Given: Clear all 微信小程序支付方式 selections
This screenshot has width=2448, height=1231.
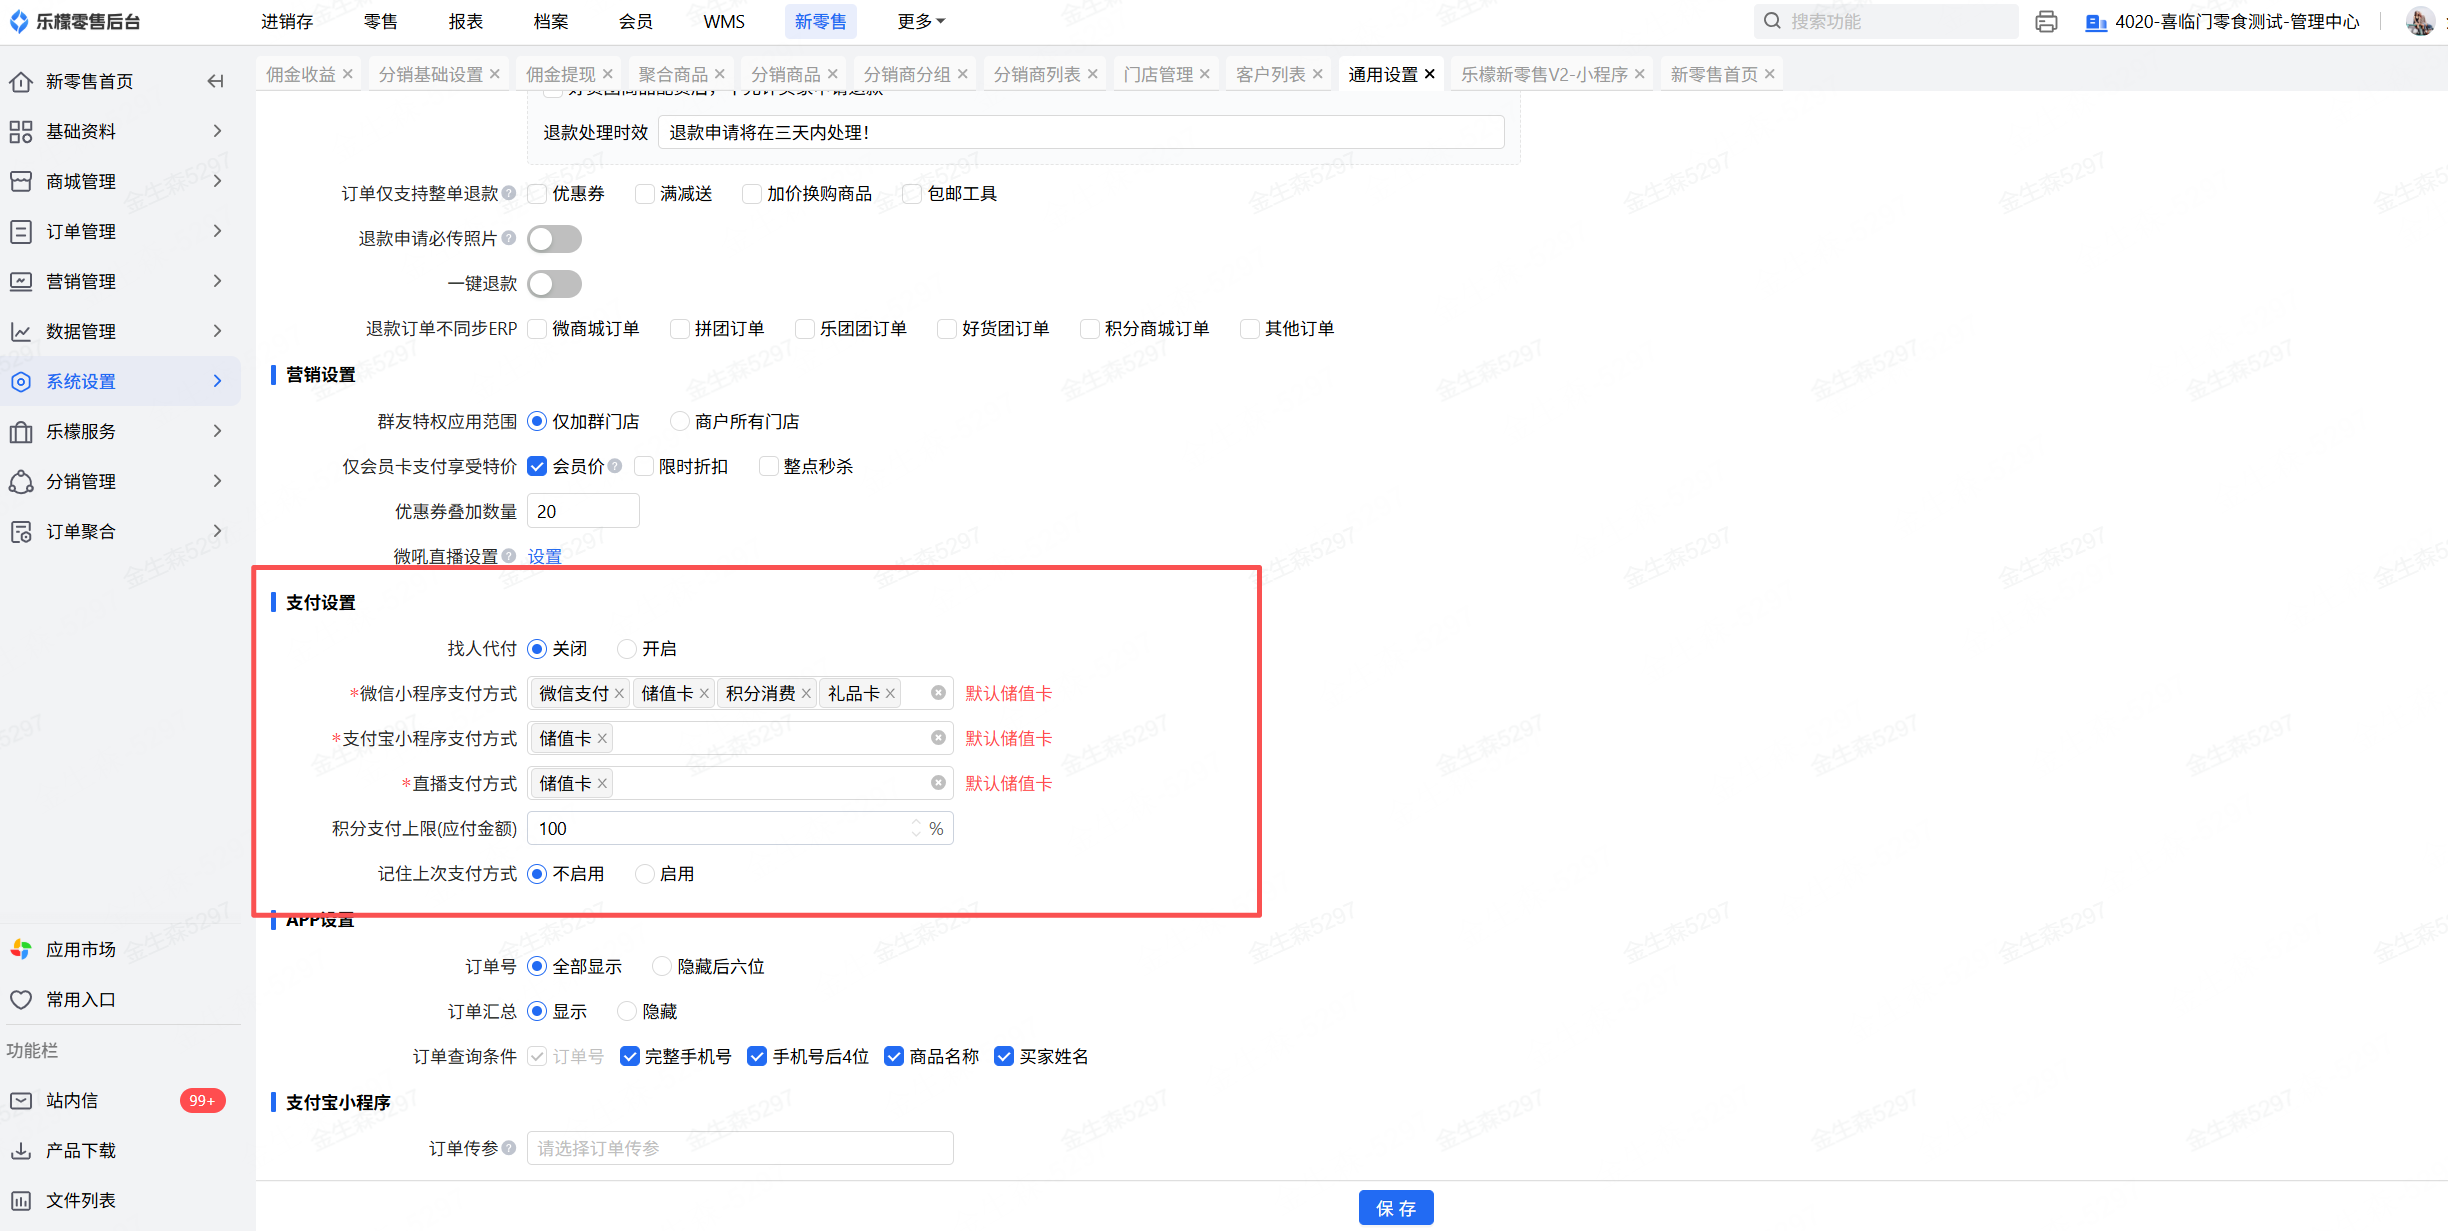Looking at the screenshot, I should [x=938, y=693].
